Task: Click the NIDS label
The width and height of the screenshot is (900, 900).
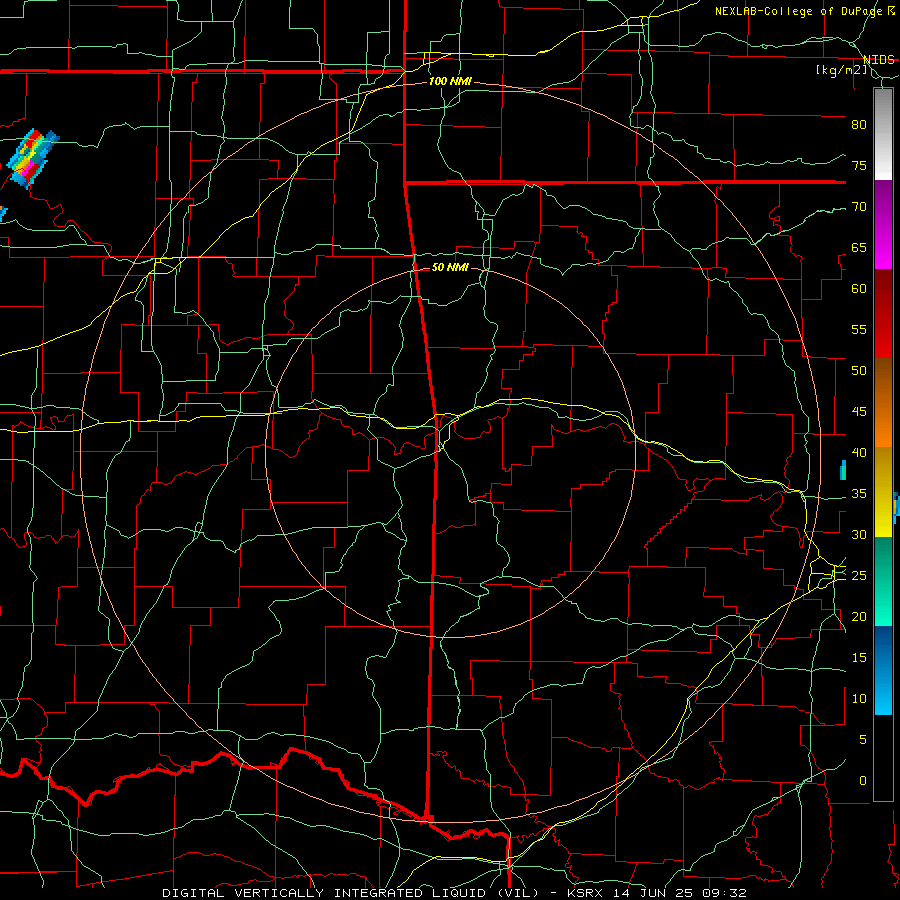Action: click(x=878, y=60)
